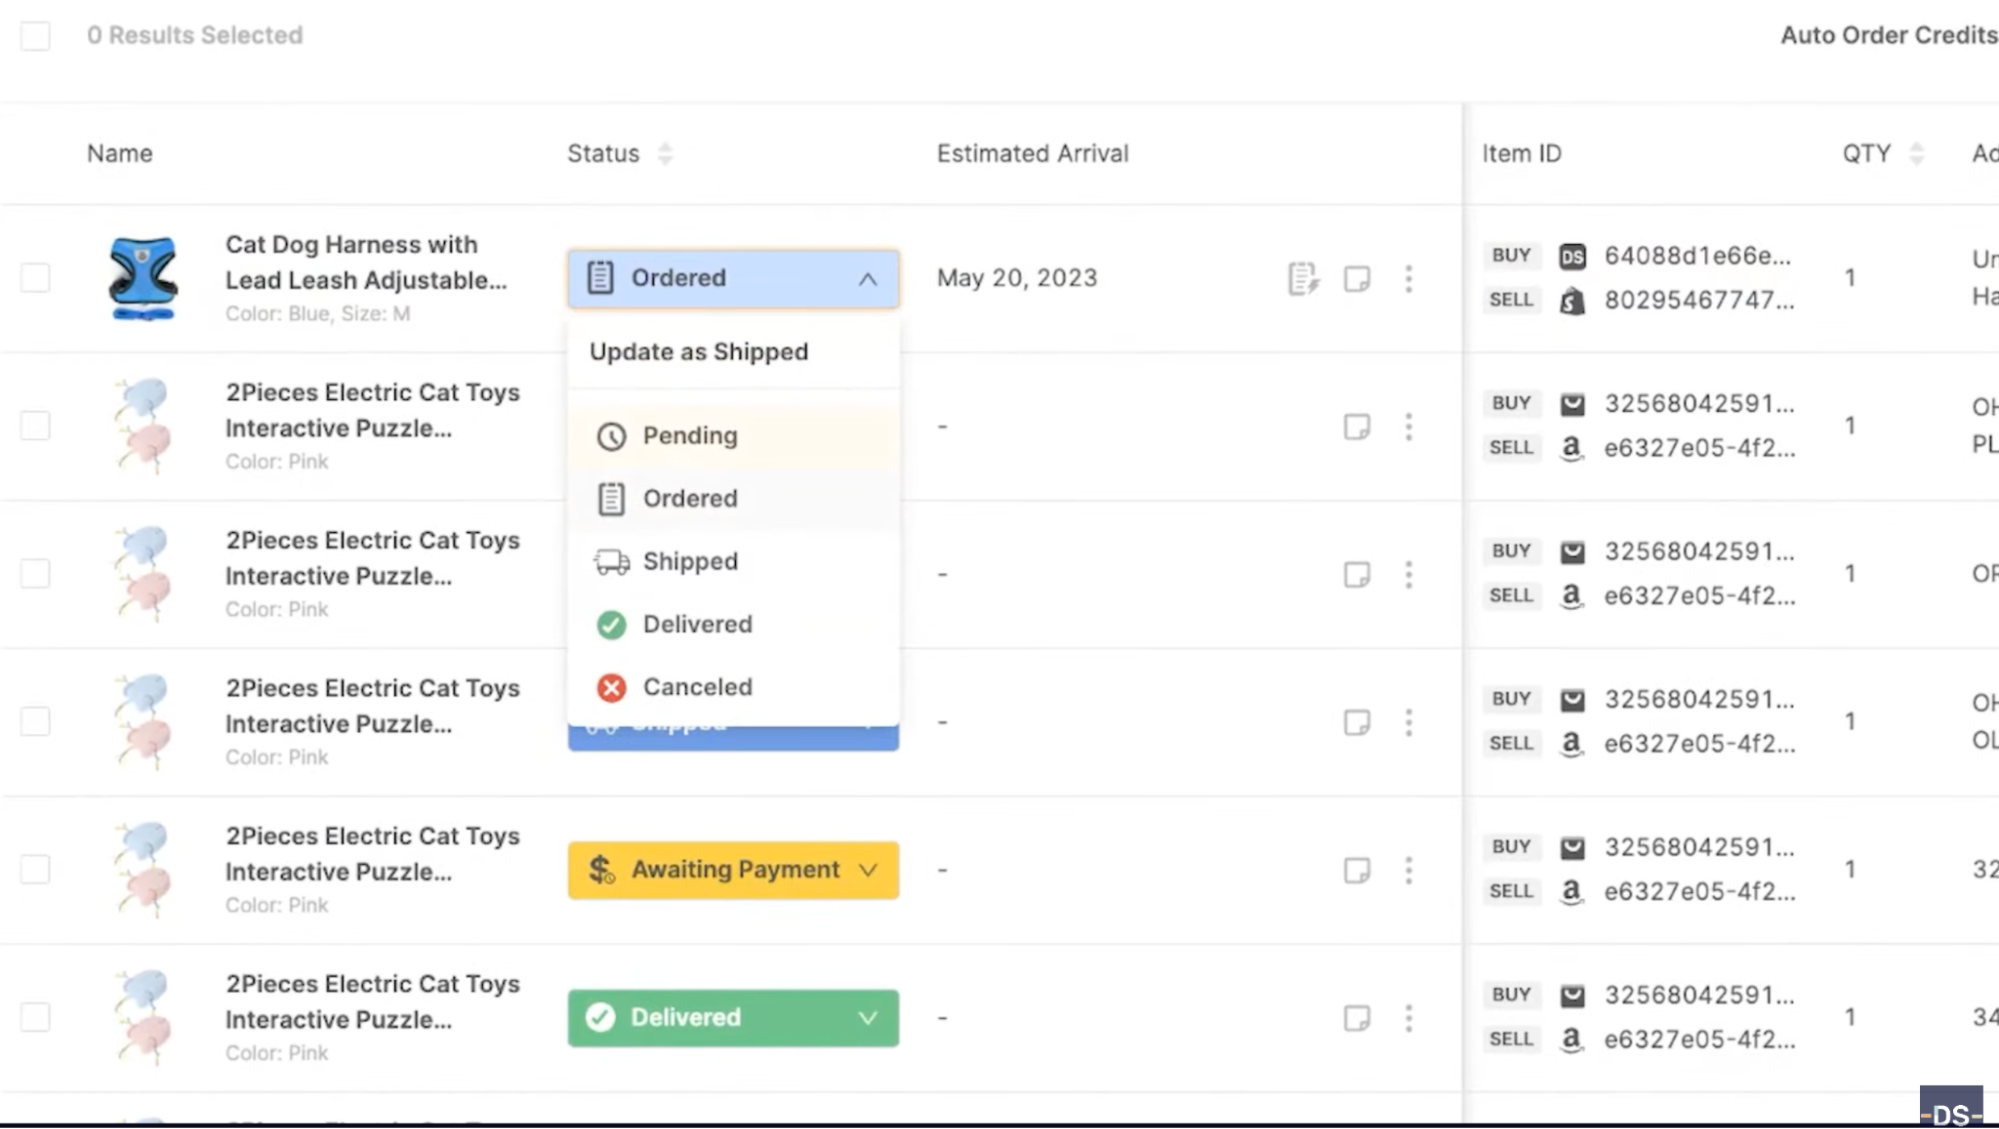This screenshot has width=1999, height=1129.
Task: Open order details icon for harness row
Action: point(1303,279)
